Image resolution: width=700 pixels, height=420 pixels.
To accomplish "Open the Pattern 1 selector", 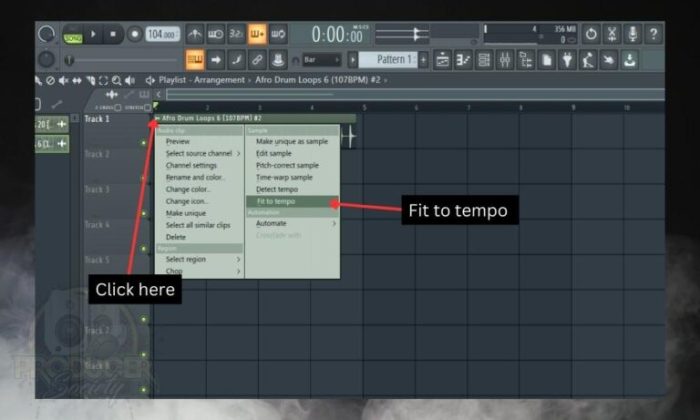I will [388, 60].
